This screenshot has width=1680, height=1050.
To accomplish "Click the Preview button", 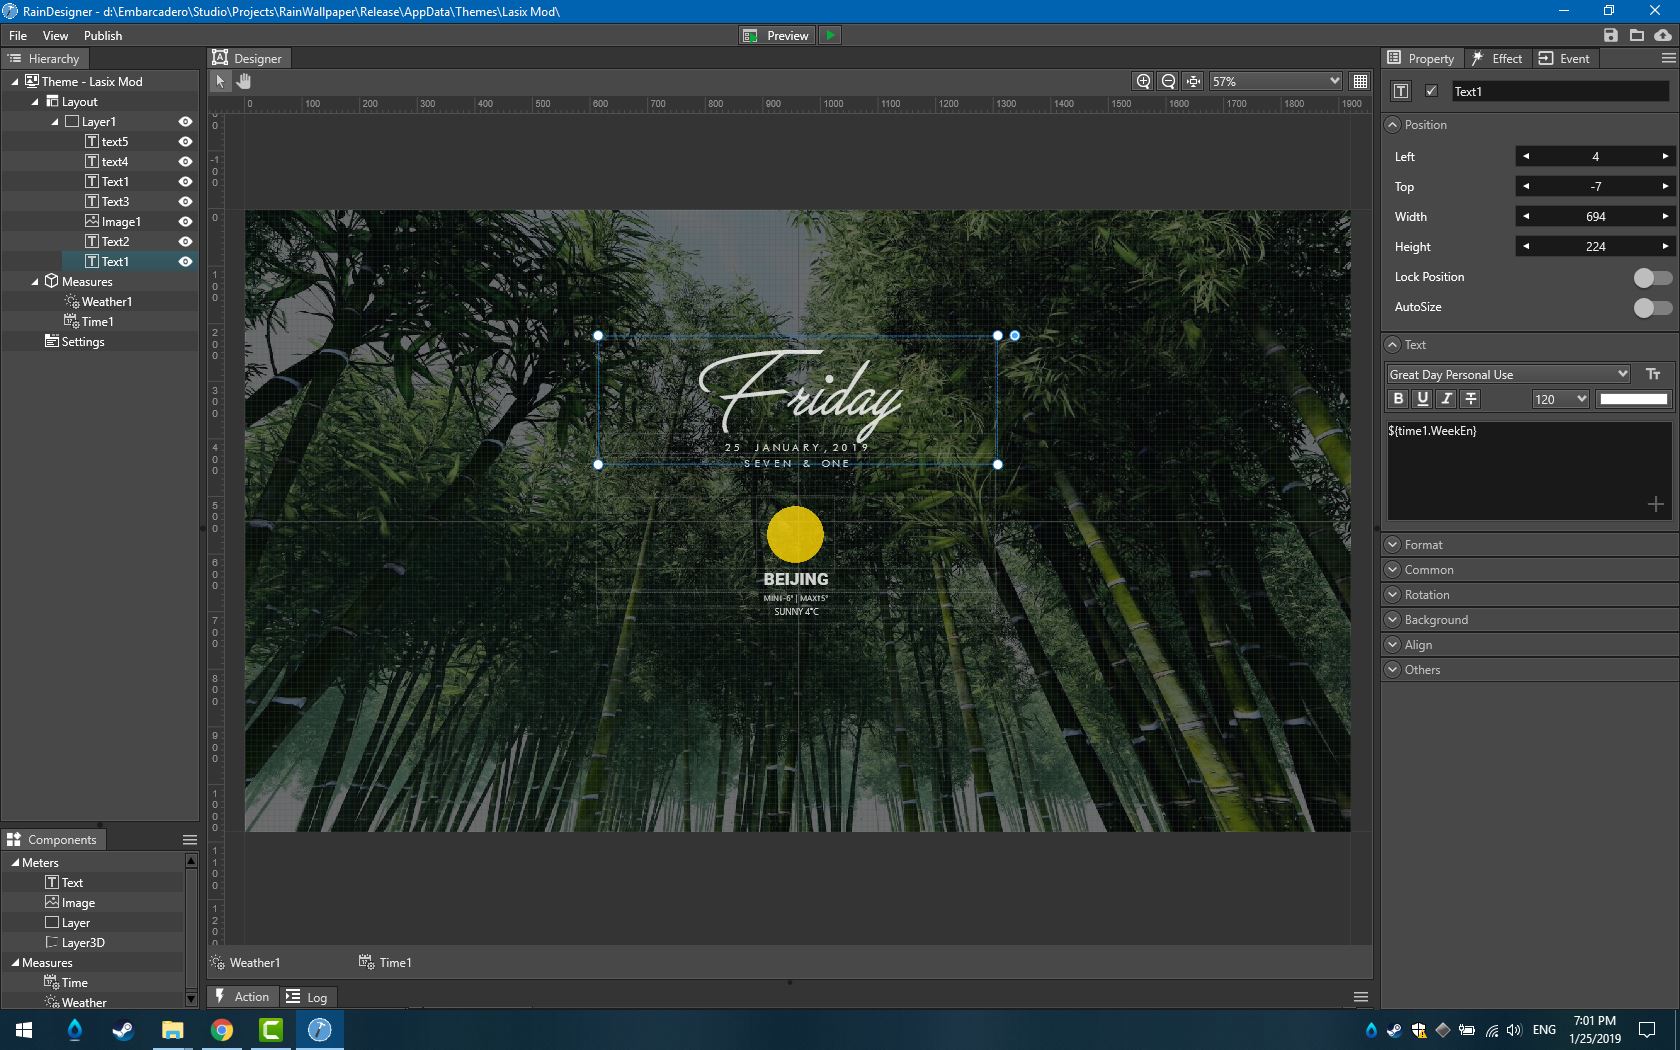I will tap(776, 35).
